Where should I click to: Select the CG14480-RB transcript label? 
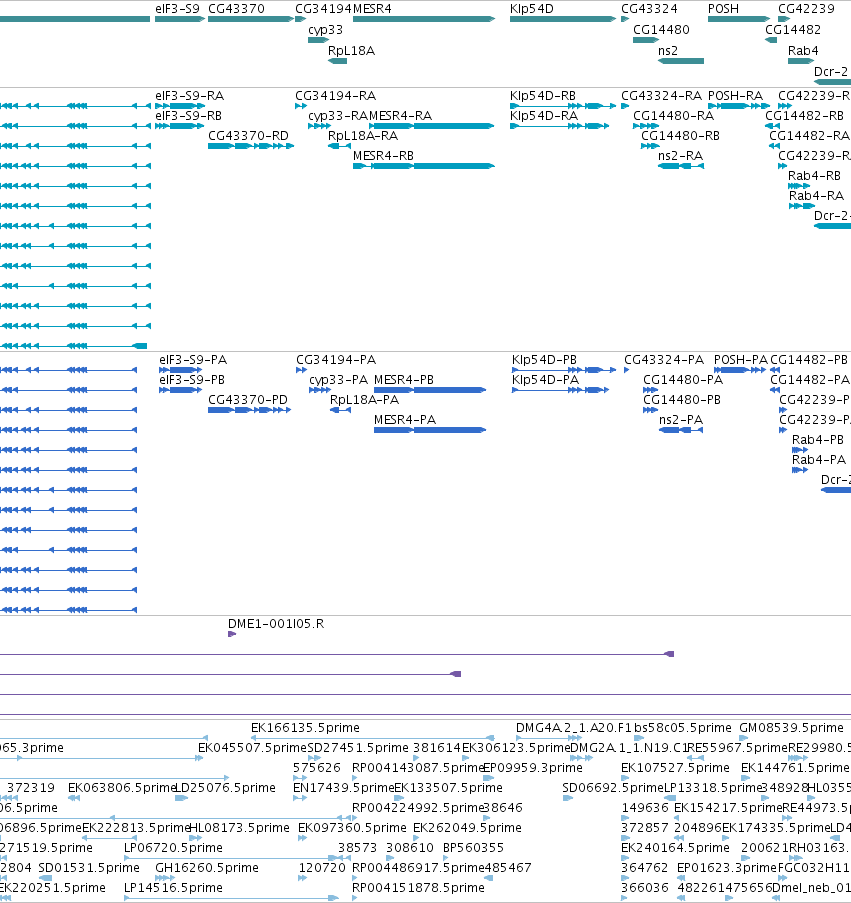(x=680, y=136)
